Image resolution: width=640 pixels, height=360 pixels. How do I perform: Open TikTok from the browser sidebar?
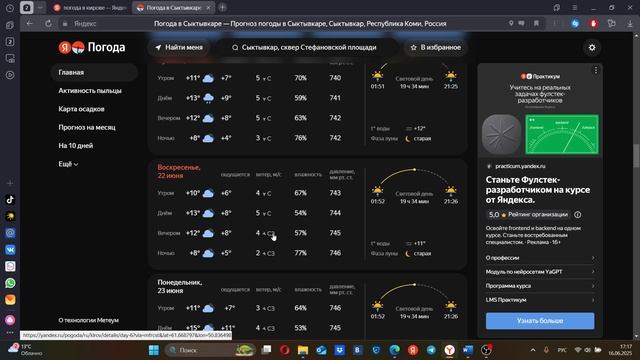pyautogui.click(x=10, y=200)
